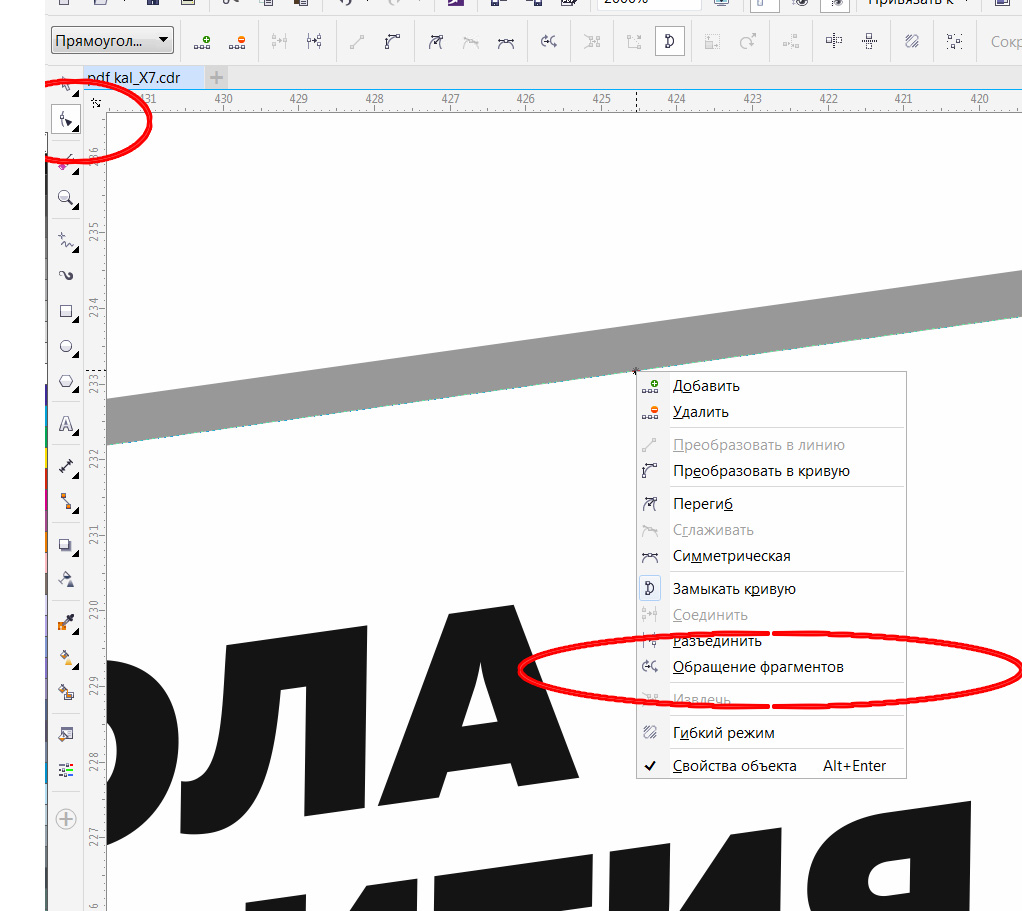Click Edit Fill icon in toolbox
This screenshot has width=1022, height=911.
click(x=66, y=735)
